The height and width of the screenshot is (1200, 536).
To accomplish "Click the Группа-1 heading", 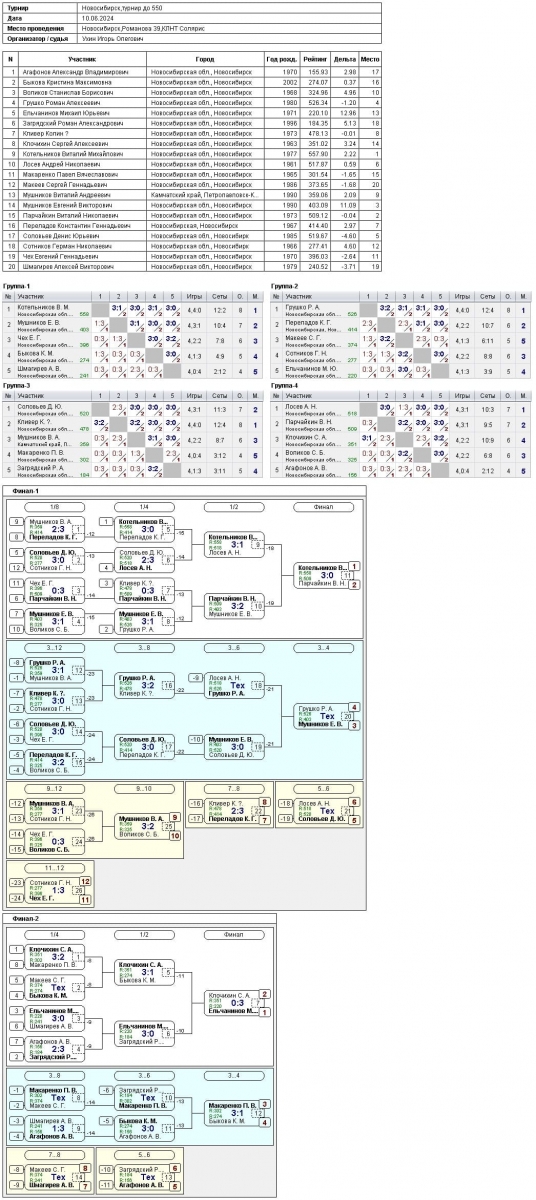I will pyautogui.click(x=19, y=286).
